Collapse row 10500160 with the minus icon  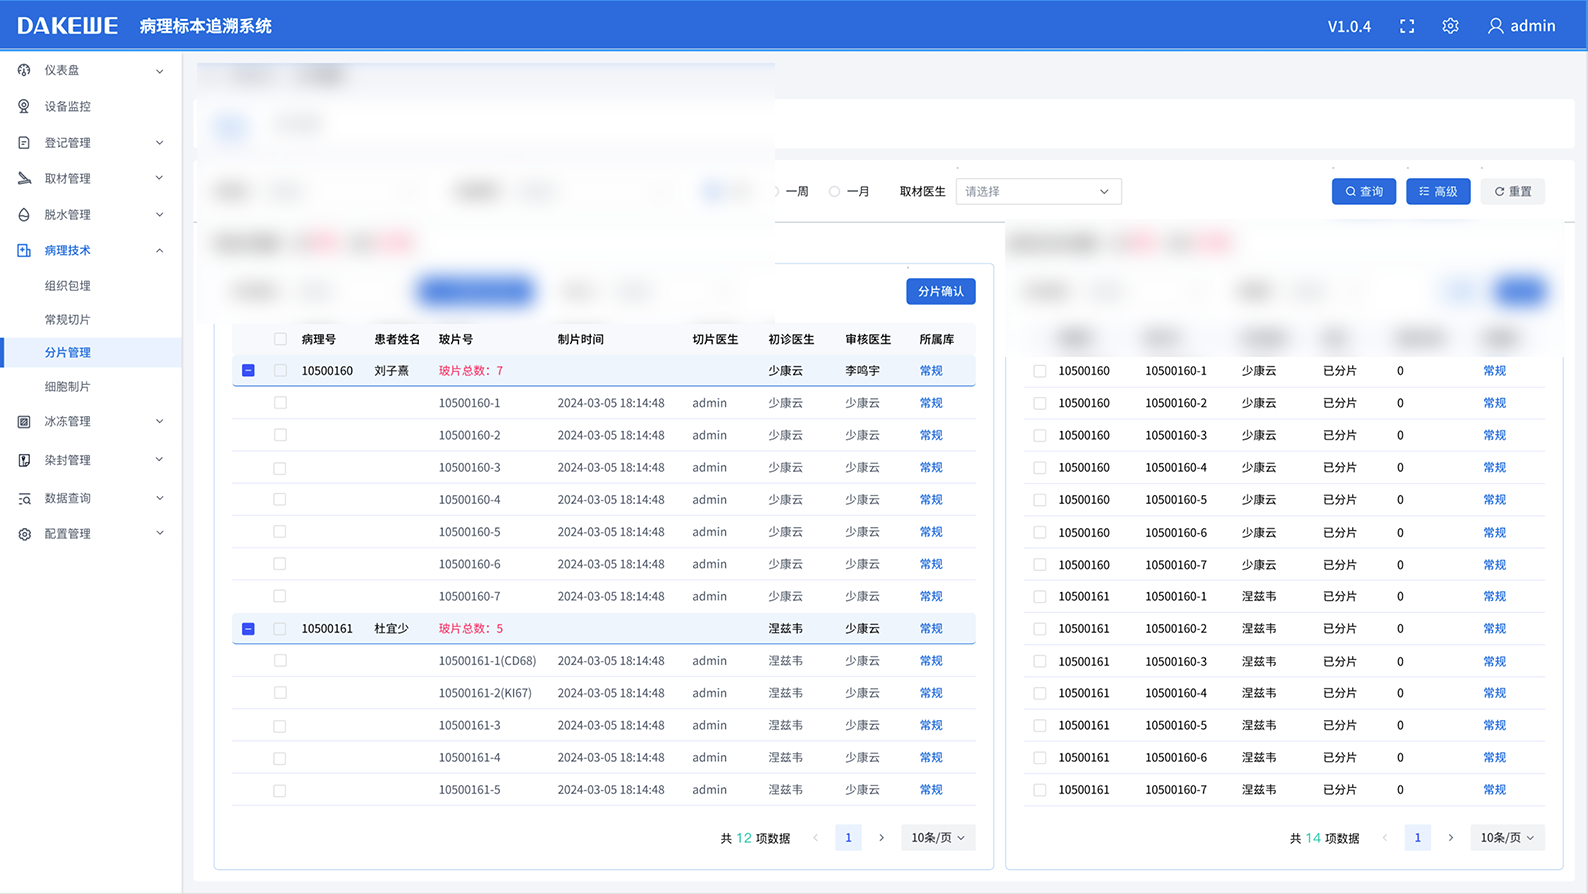(248, 370)
